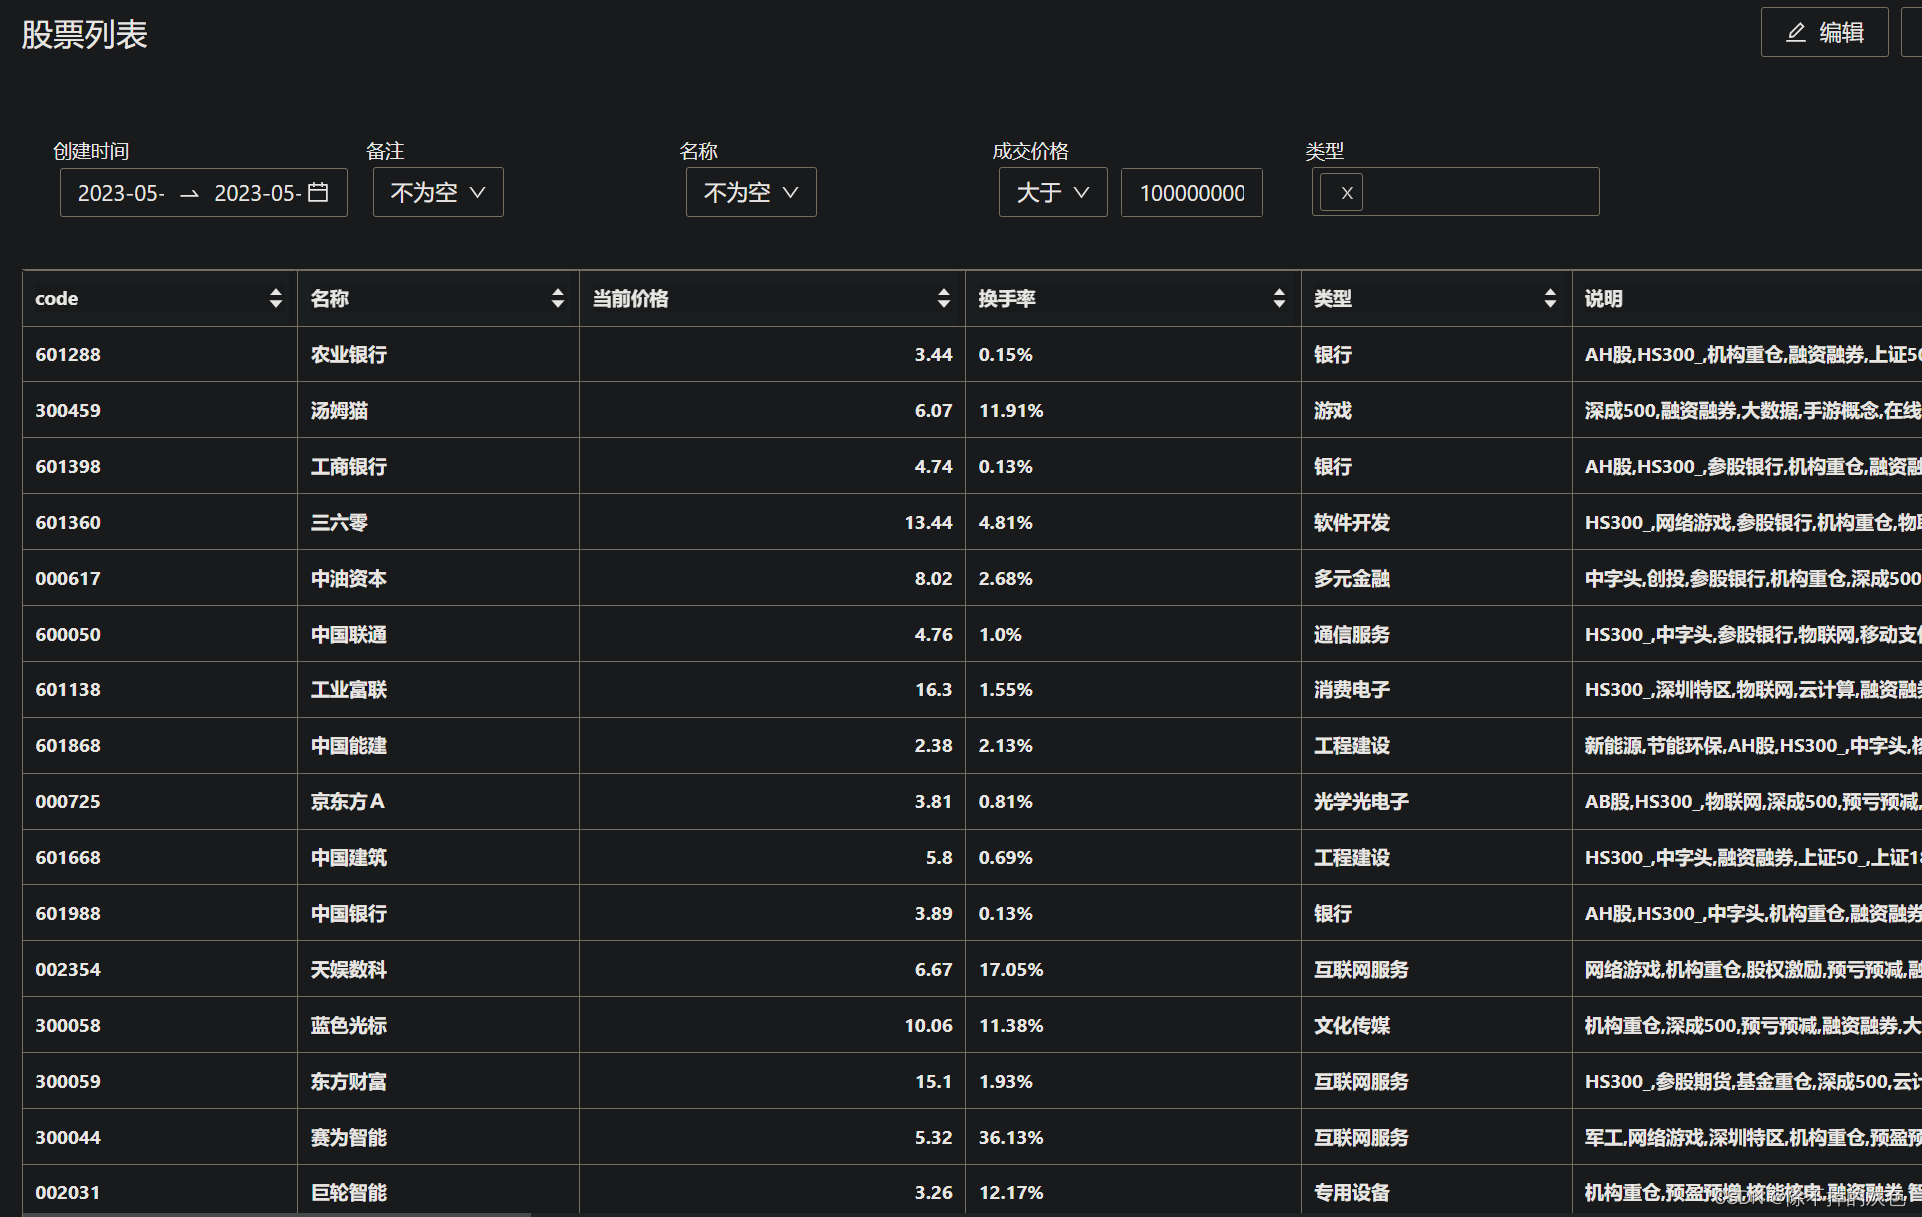Screen dimensions: 1922x1217
Task: Click the start date in 创建时间
Action: tap(121, 193)
